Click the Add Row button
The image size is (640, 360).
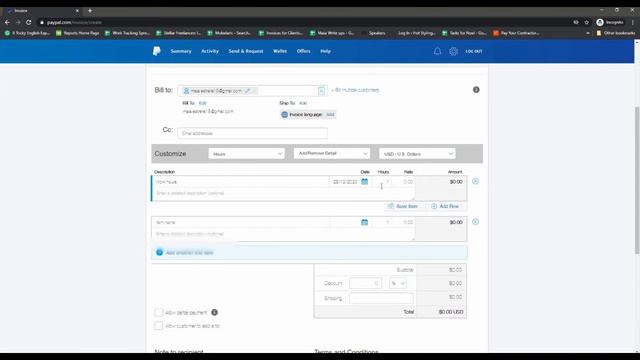click(445, 206)
